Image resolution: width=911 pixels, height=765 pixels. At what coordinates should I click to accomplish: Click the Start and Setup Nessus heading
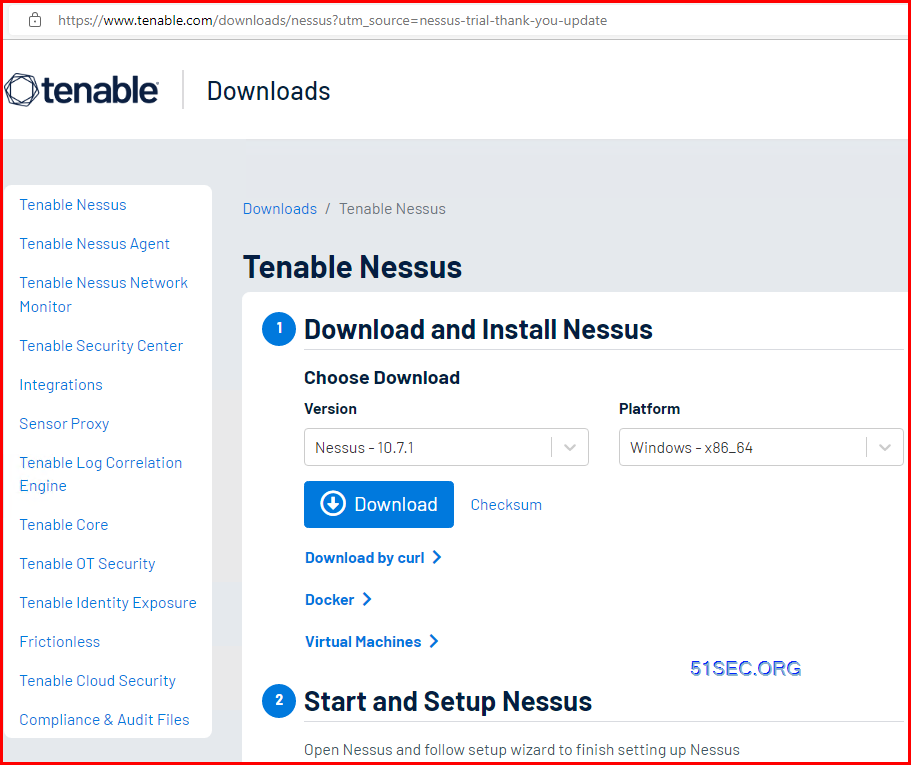click(448, 701)
